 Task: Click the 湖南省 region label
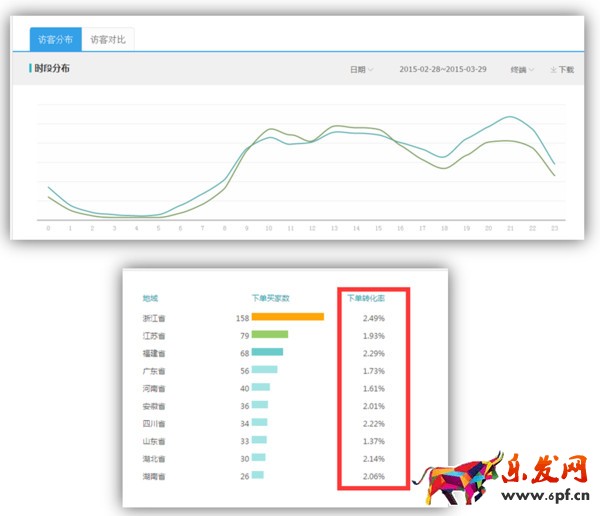(154, 476)
